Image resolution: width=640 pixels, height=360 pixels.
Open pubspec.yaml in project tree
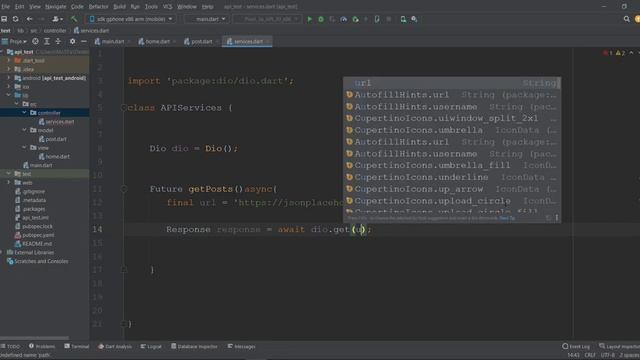(35, 235)
